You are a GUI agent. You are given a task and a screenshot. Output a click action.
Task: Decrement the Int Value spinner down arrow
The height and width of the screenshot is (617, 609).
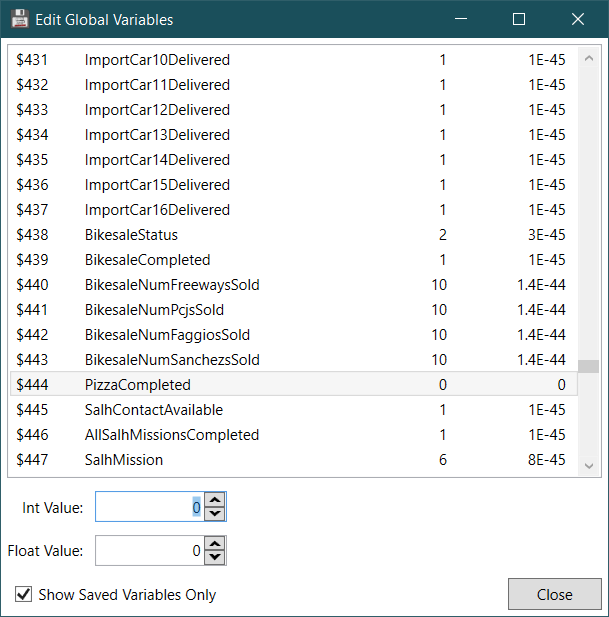[215, 514]
